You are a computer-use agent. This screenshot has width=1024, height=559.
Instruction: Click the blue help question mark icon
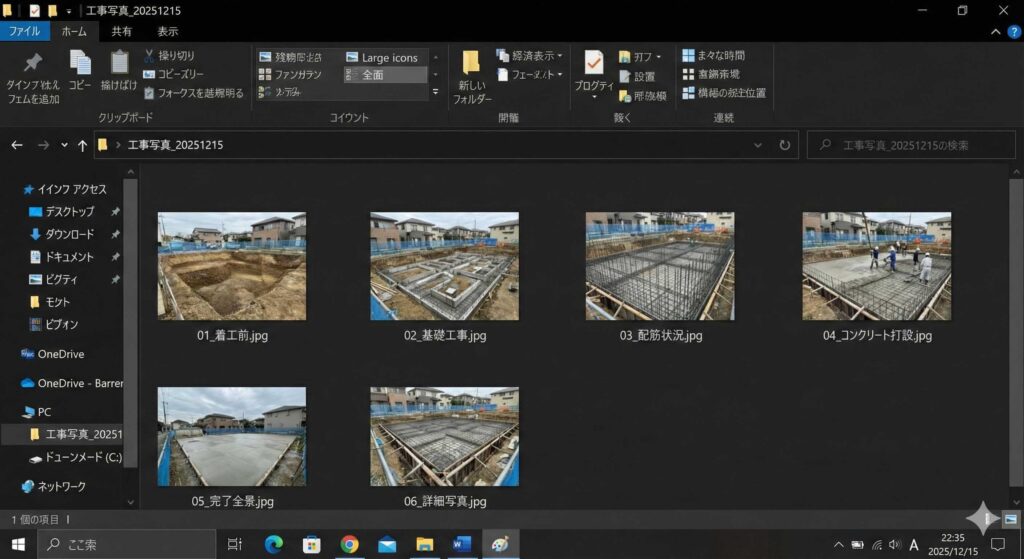coord(1013,31)
